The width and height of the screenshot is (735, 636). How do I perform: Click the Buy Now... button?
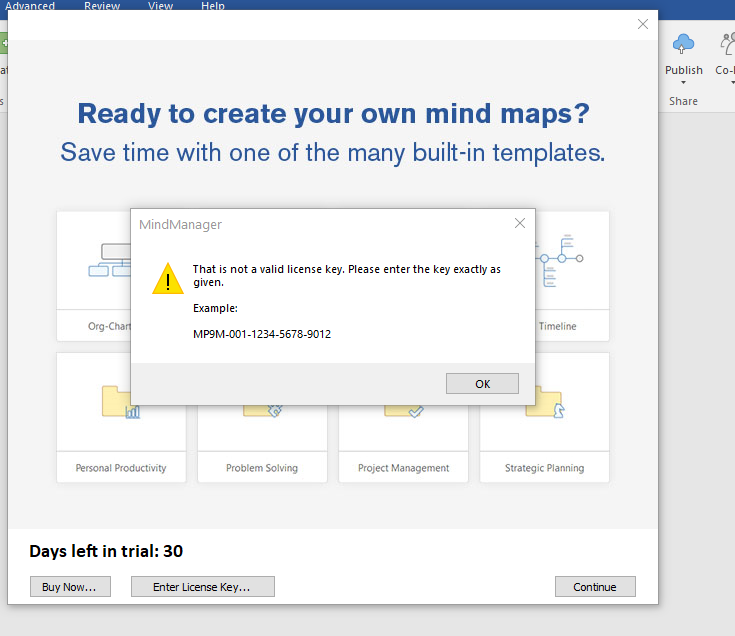[x=69, y=587]
